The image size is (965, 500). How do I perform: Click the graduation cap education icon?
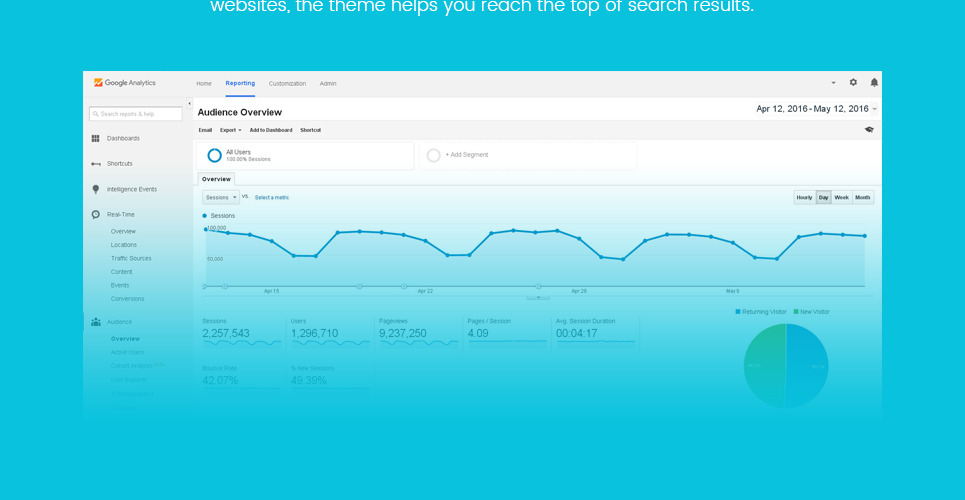(x=869, y=129)
